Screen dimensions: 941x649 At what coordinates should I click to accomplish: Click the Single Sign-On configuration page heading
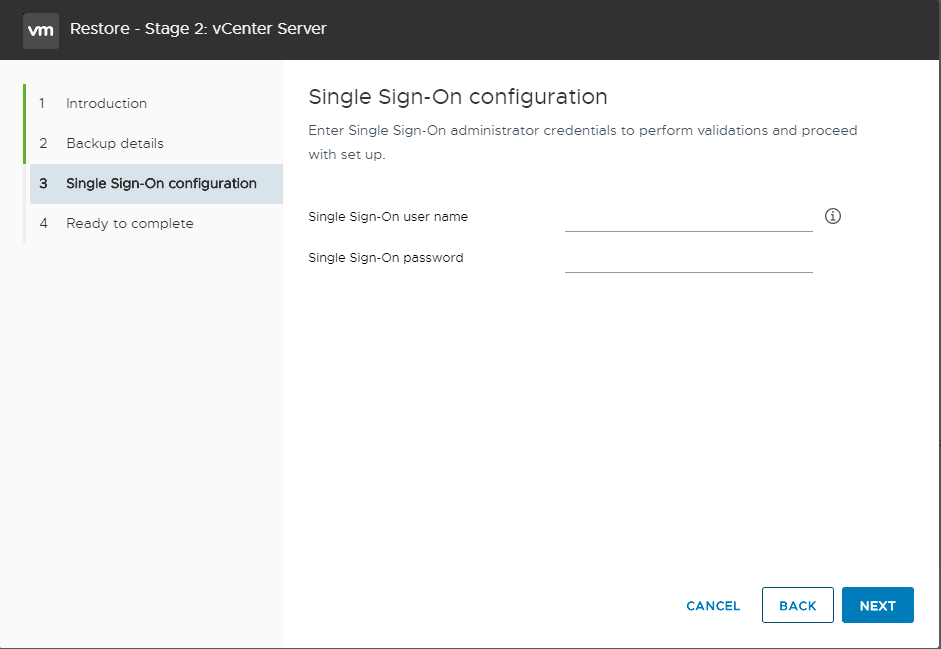(458, 97)
